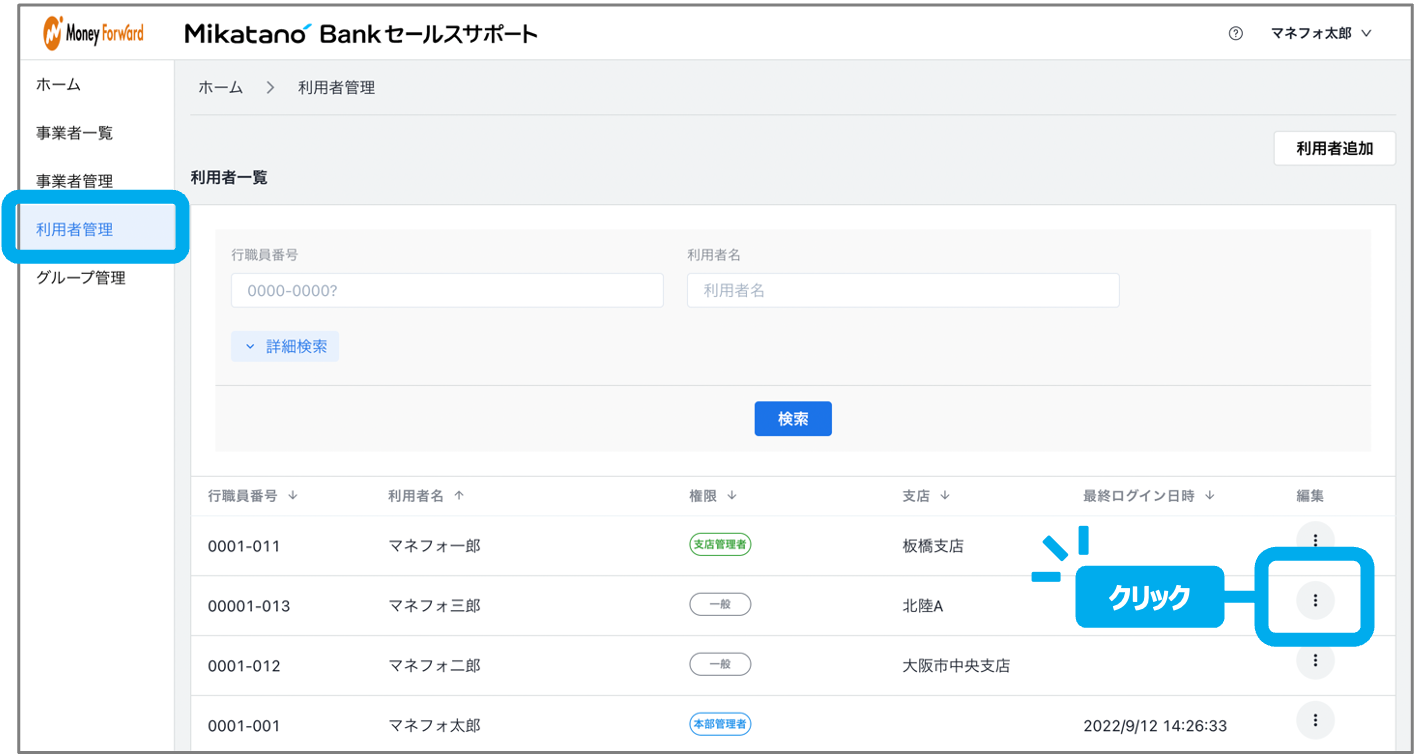Go to ホーム in the sidebar
The image size is (1416, 756).
(58, 85)
